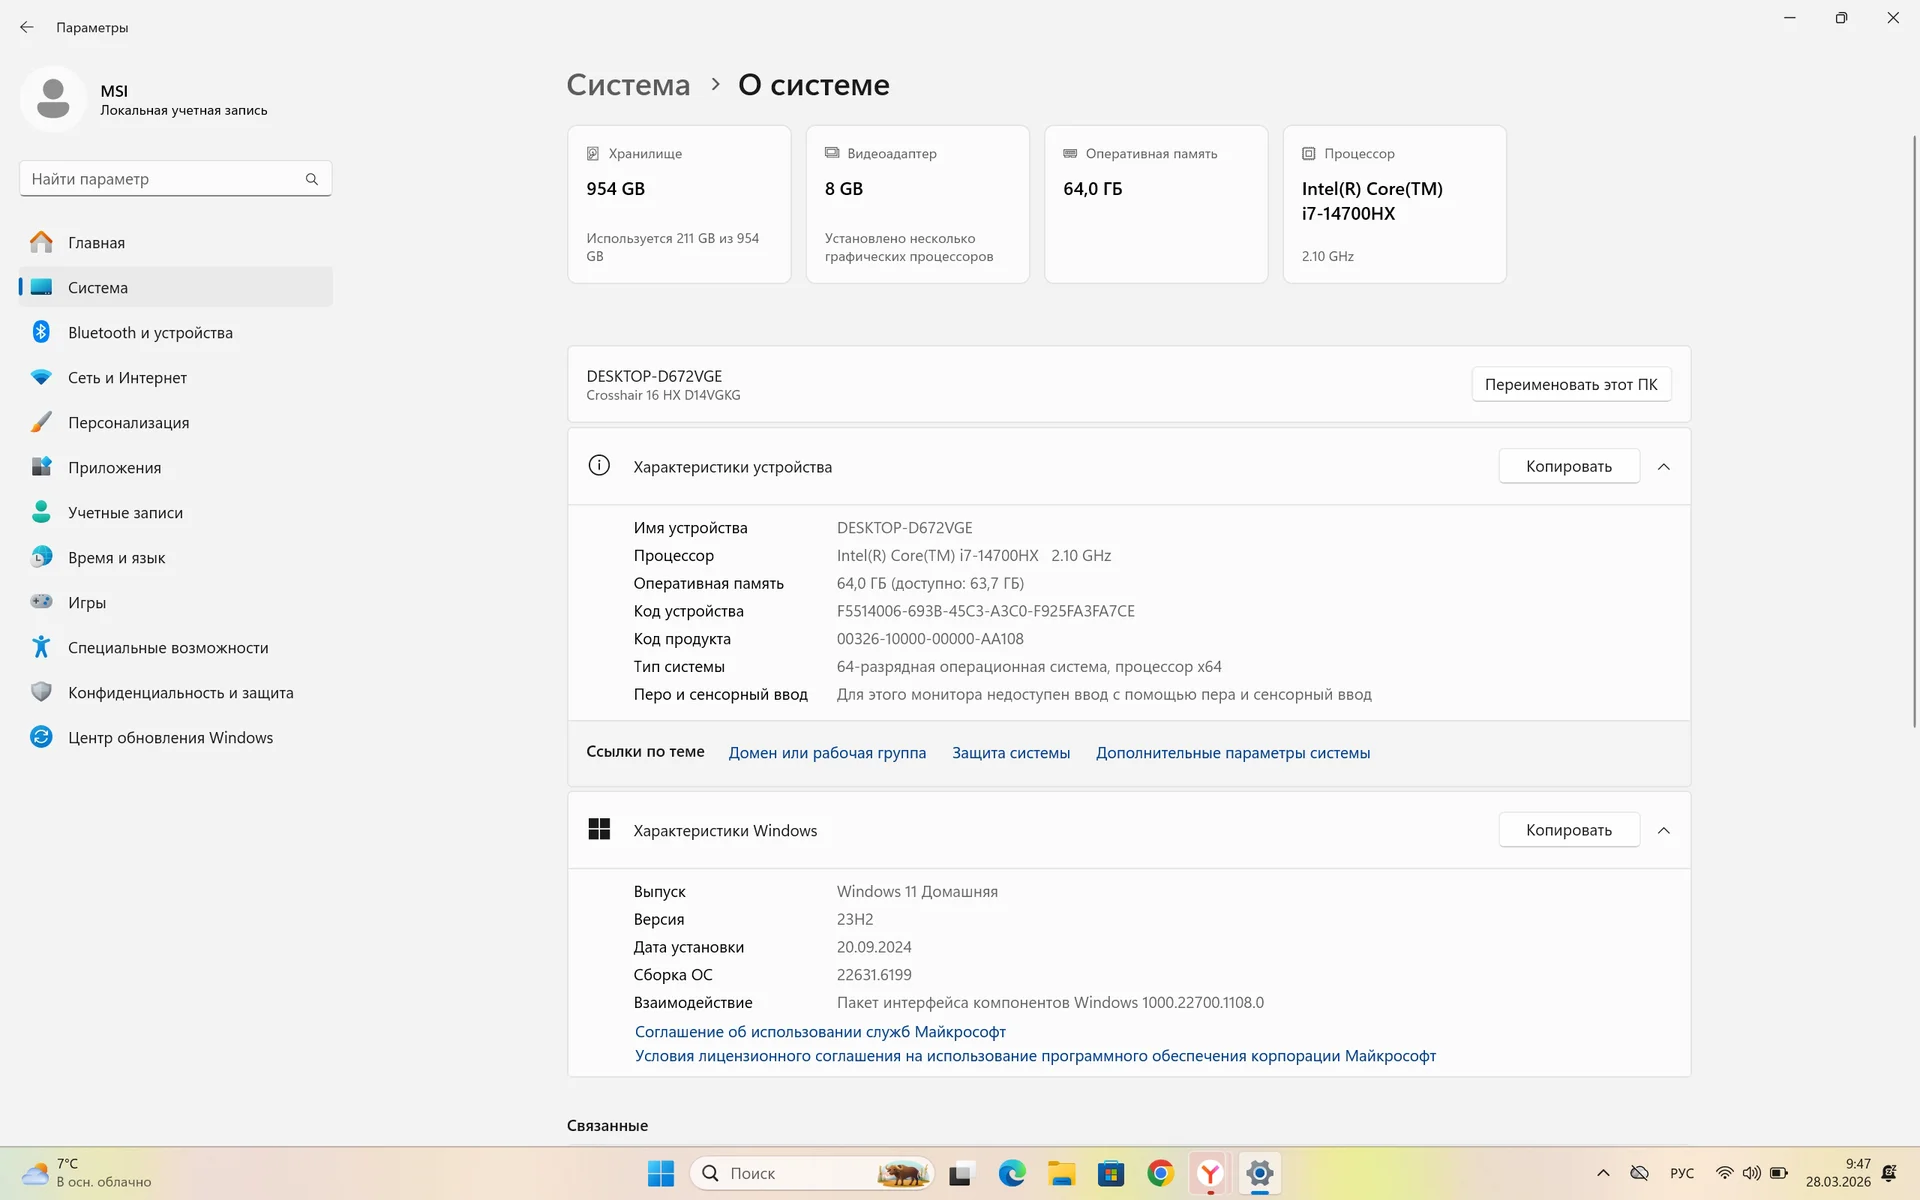The height and width of the screenshot is (1200, 1920).
Task: Open Сеть и Интернет settings
Action: pos(176,378)
